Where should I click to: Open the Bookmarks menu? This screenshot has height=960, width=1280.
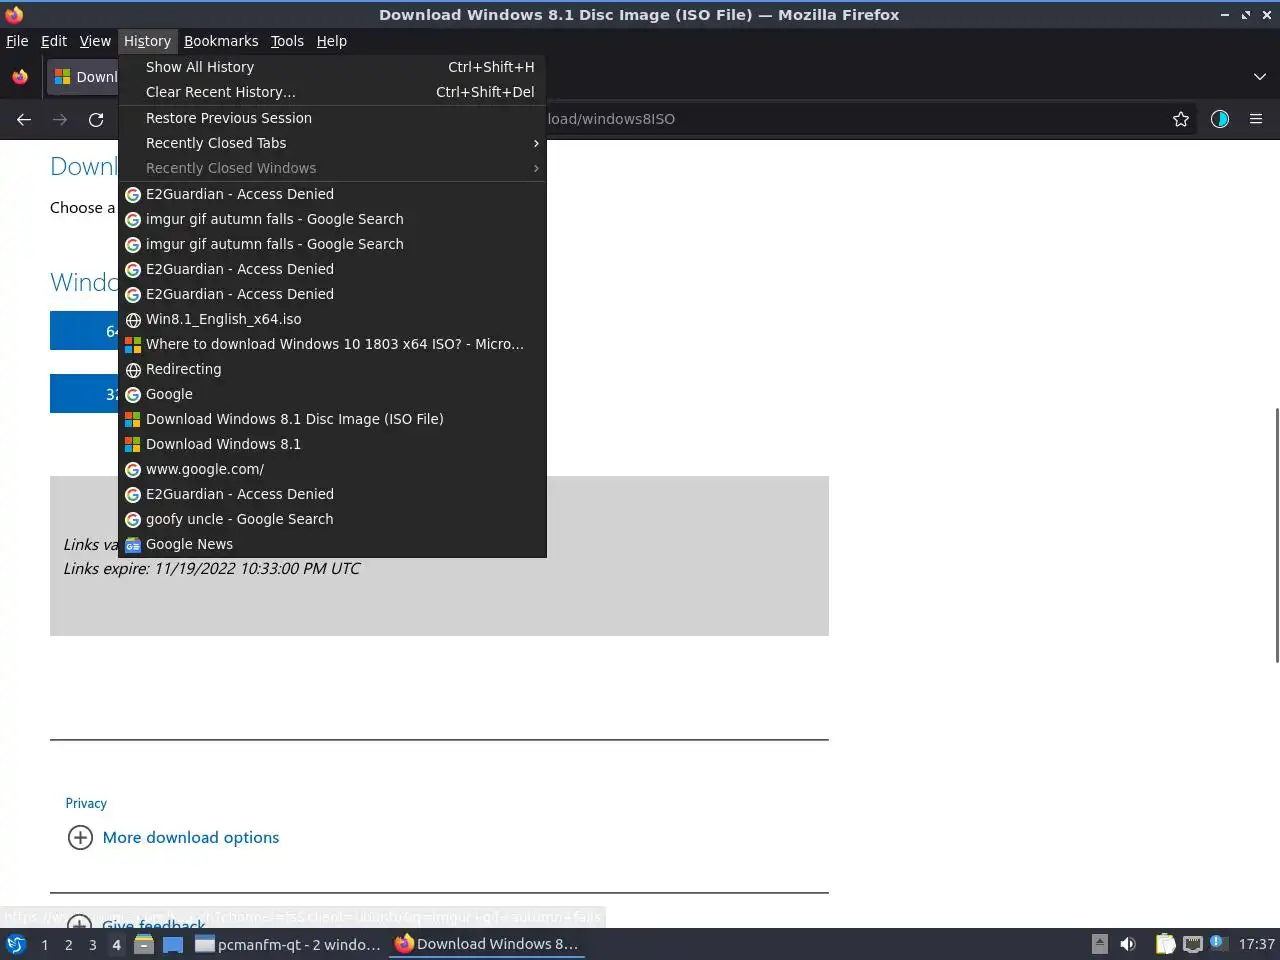(x=221, y=41)
